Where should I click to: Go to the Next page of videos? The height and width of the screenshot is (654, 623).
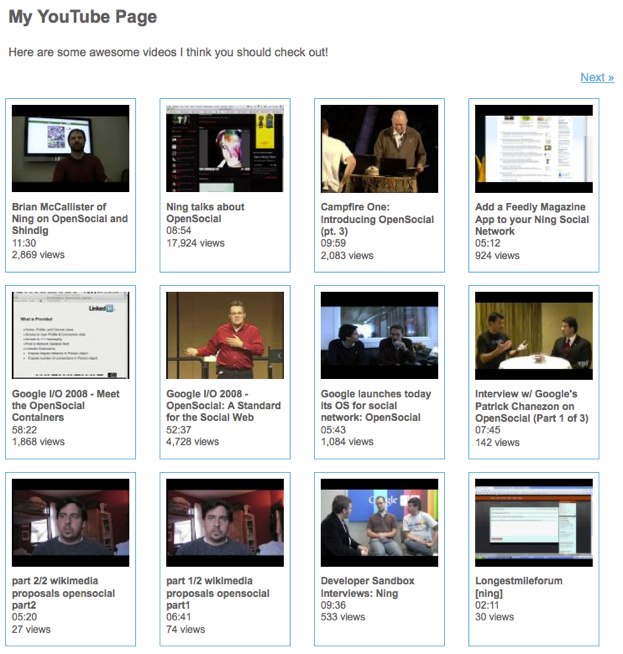click(x=597, y=78)
